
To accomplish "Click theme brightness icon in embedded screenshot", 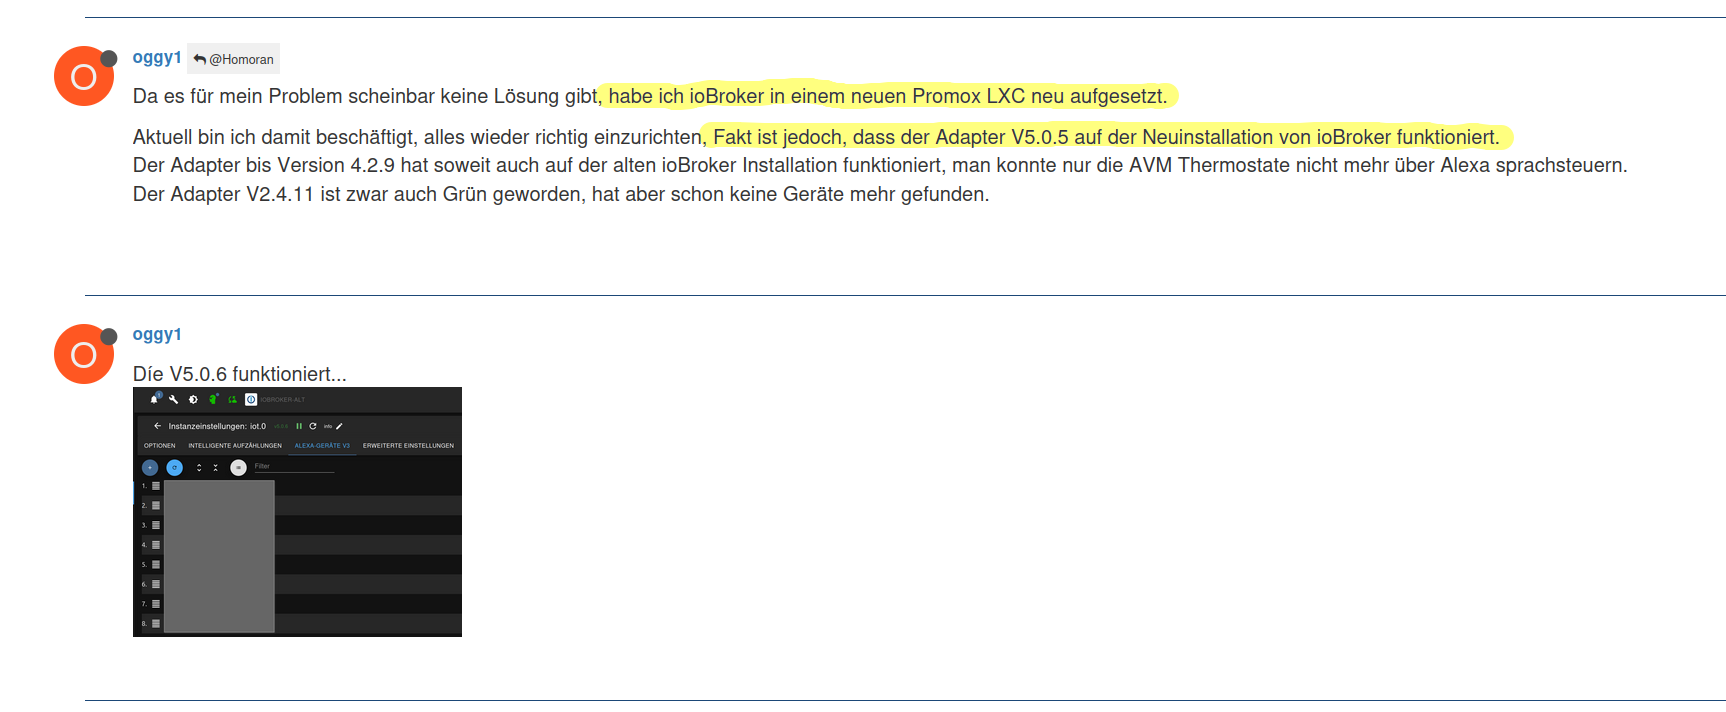I will tap(193, 399).
